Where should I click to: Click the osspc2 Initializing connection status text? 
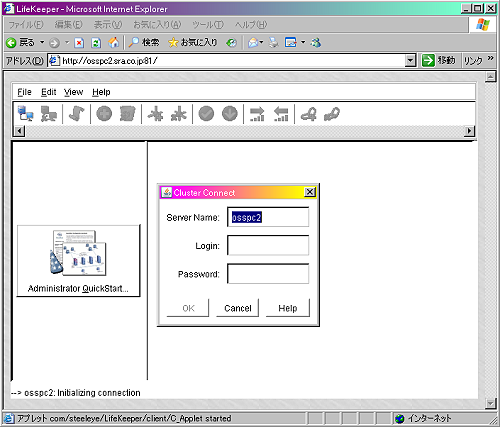point(76,393)
